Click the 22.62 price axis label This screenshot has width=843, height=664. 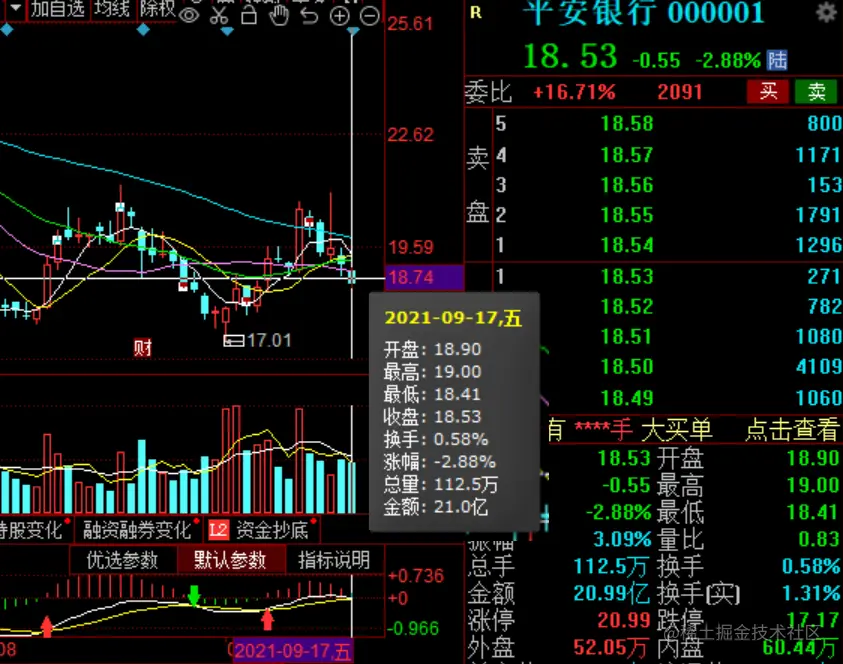(410, 134)
